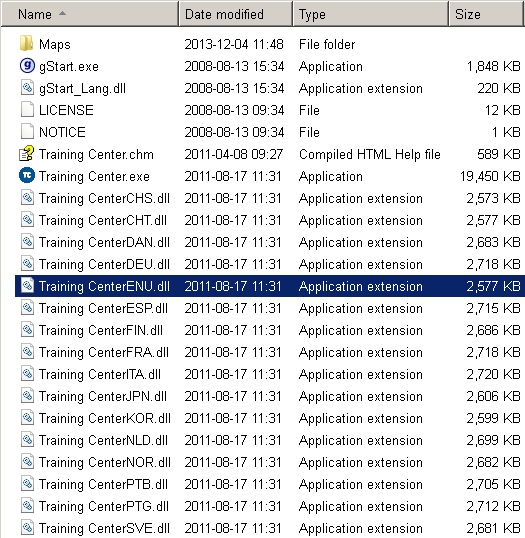Select file name 'Training CenterJPN.dll'
This screenshot has height=538, width=525.
[103, 396]
